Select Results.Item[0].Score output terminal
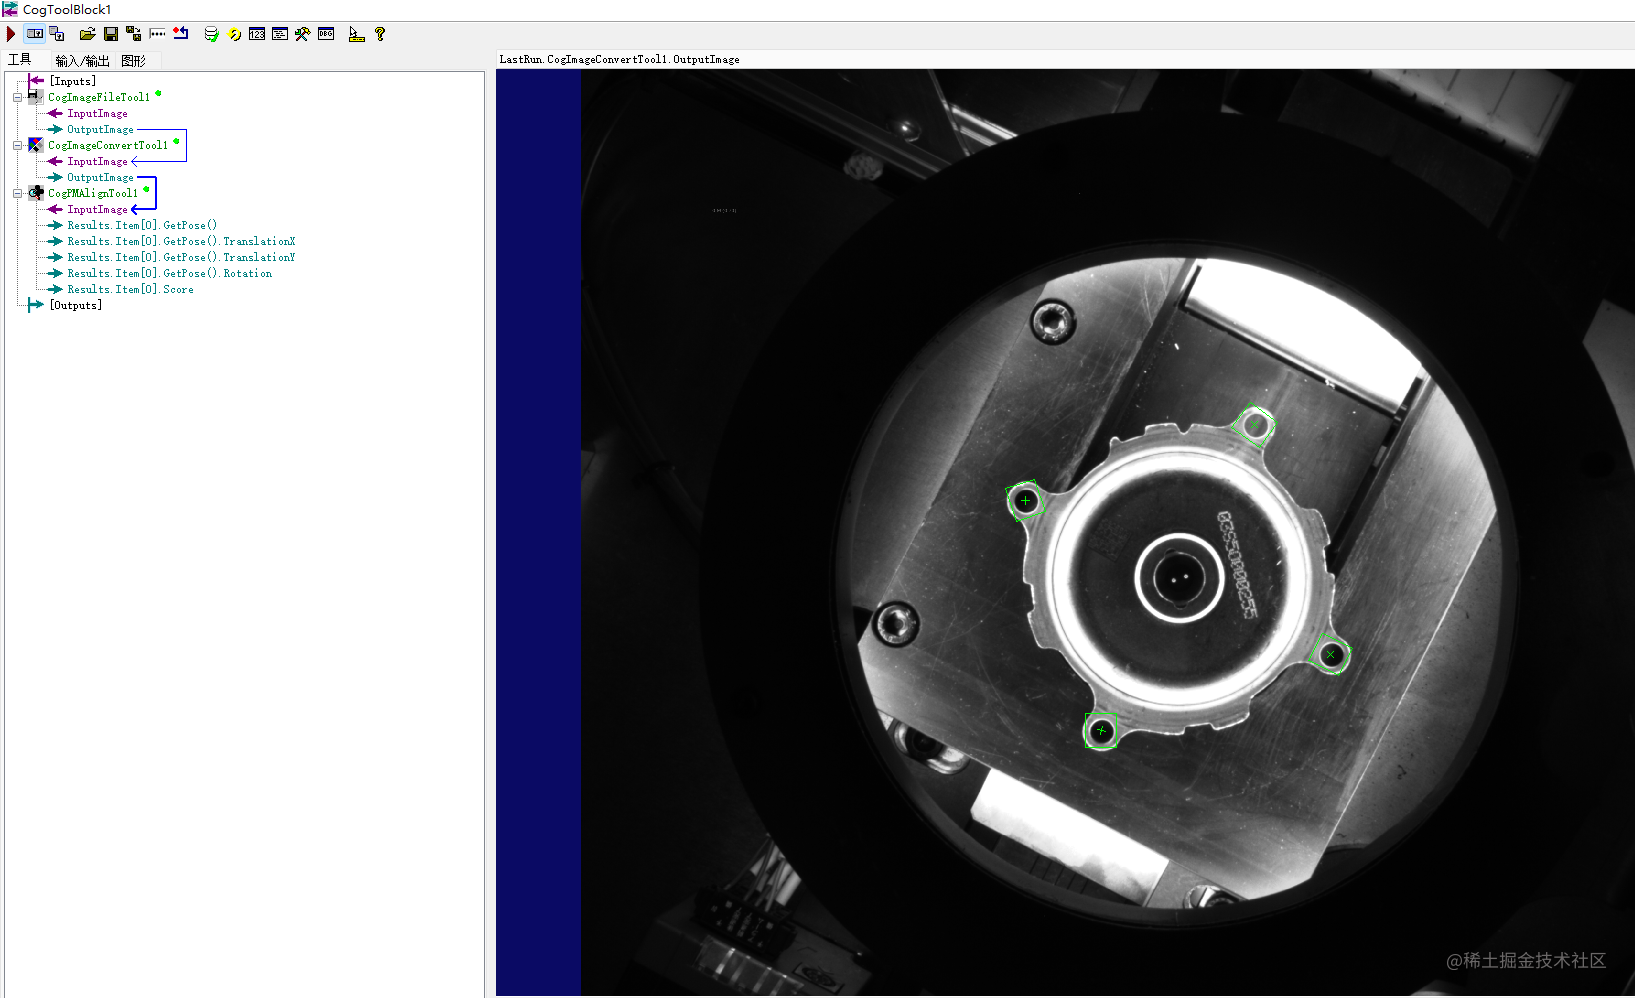The height and width of the screenshot is (998, 1635). tap(130, 289)
